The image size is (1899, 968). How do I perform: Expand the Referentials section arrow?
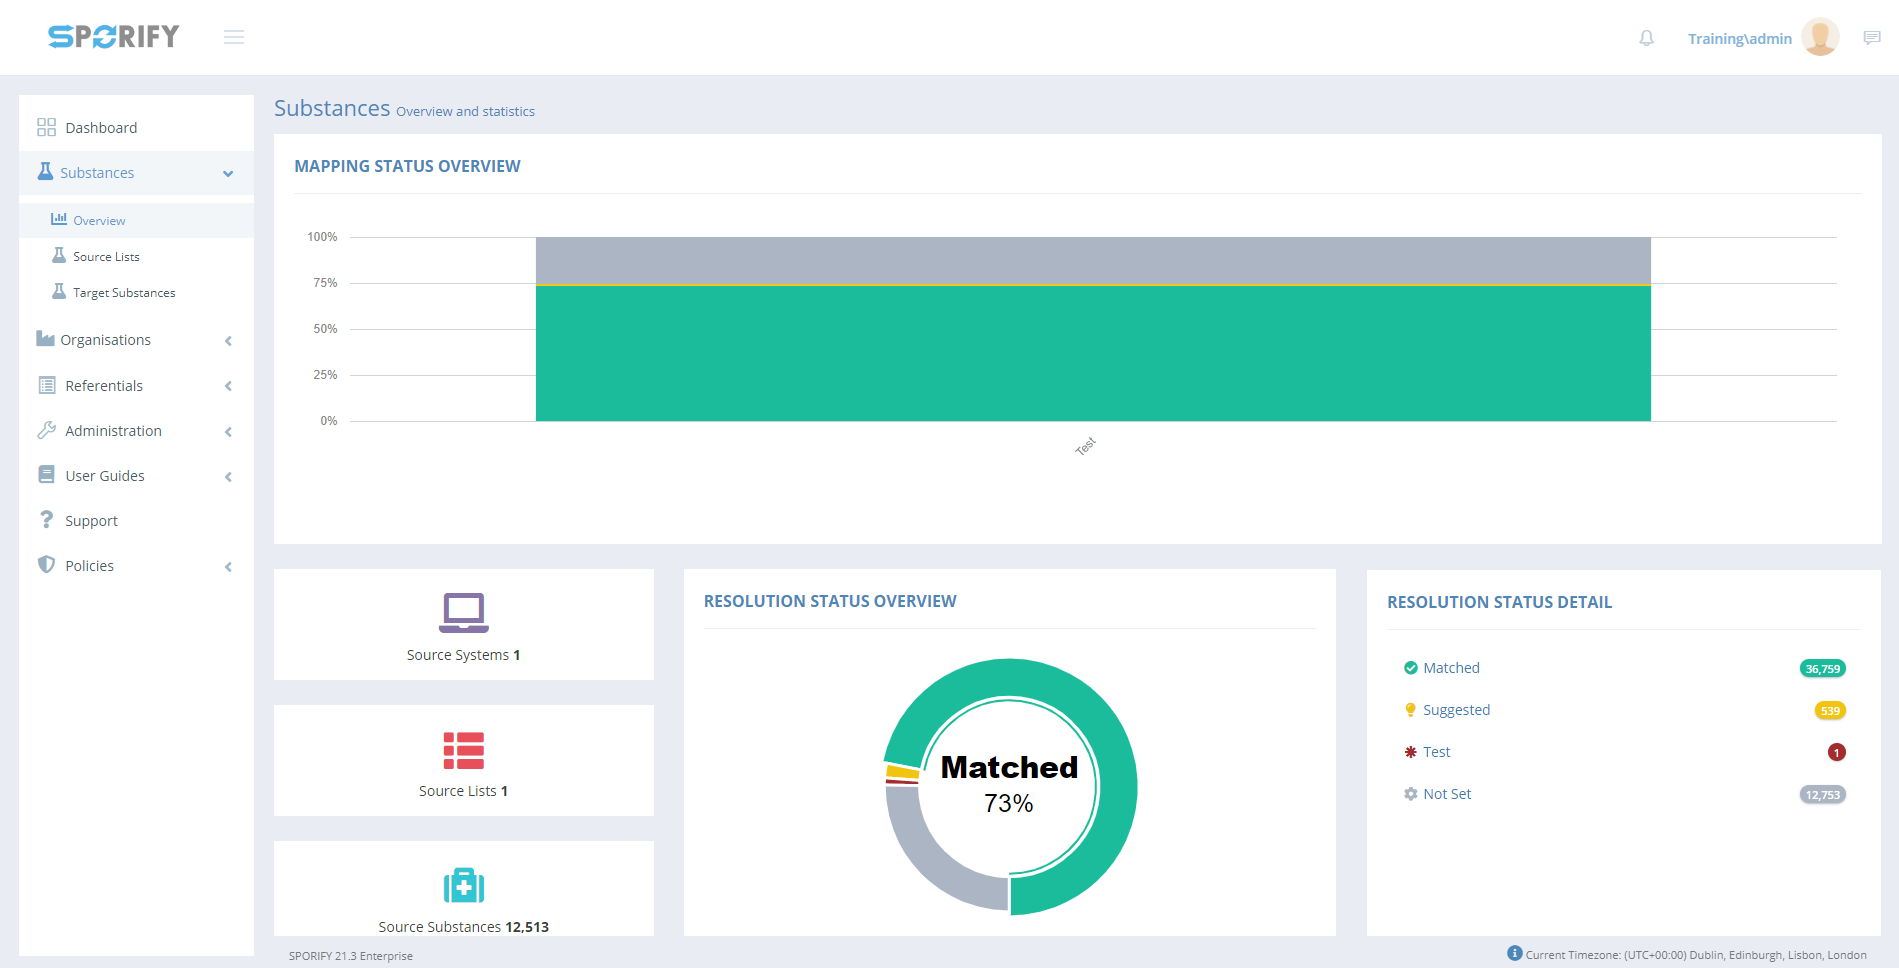pos(228,386)
